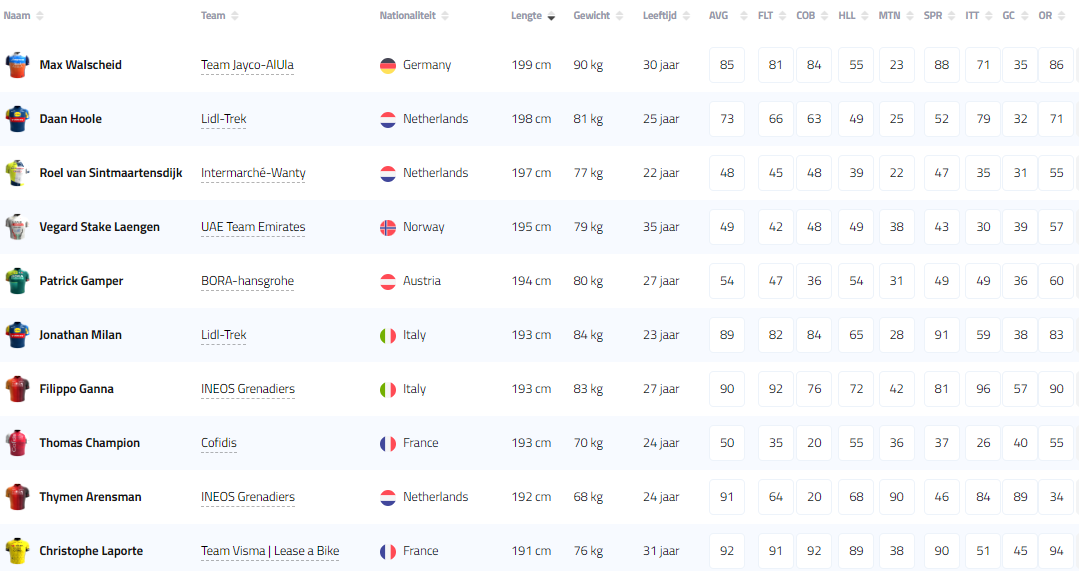1079x571 pixels.
Task: Click Filippo Ganna's jersey icon
Action: point(18,389)
